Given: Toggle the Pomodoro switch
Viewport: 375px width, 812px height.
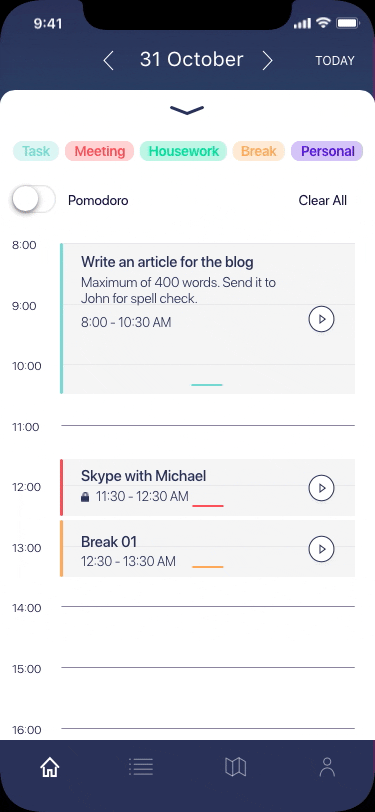Looking at the screenshot, I should 33,200.
